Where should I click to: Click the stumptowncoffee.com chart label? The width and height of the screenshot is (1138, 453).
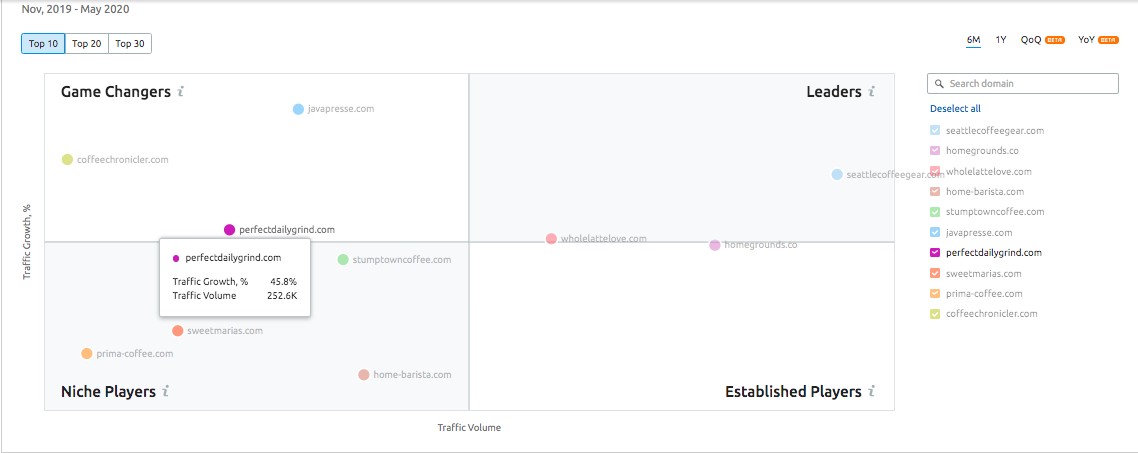[401, 259]
